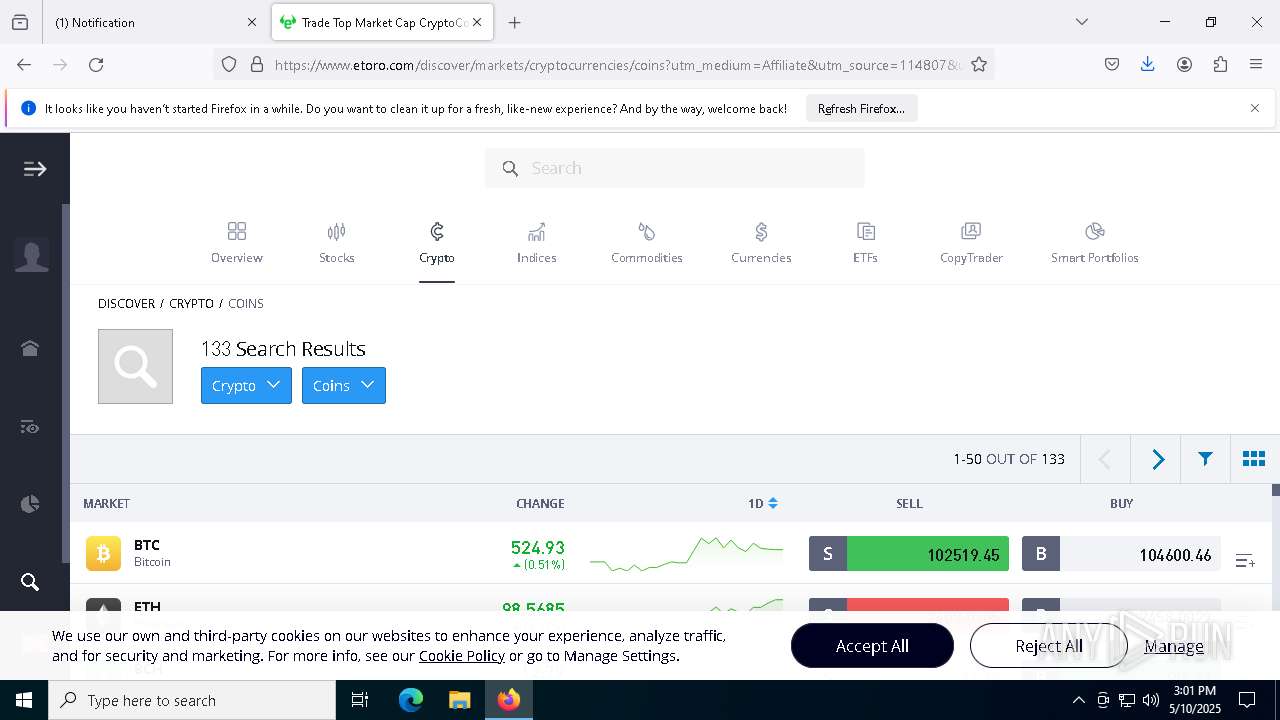1280x720 pixels.
Task: Click the Bitcoin coin logo
Action: pos(103,553)
